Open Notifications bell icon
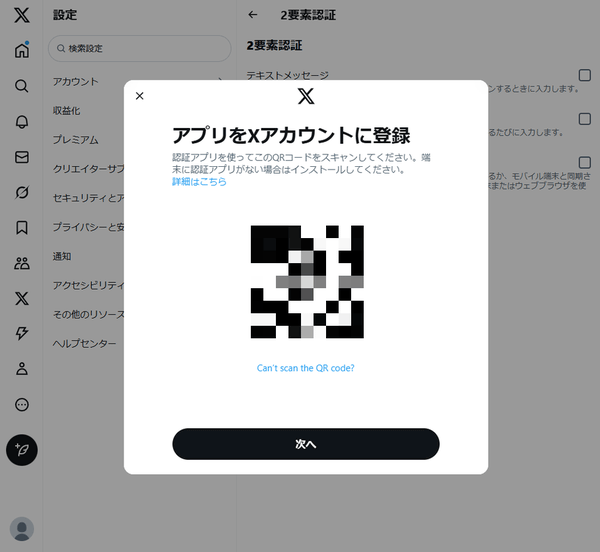 pyautogui.click(x=22, y=122)
